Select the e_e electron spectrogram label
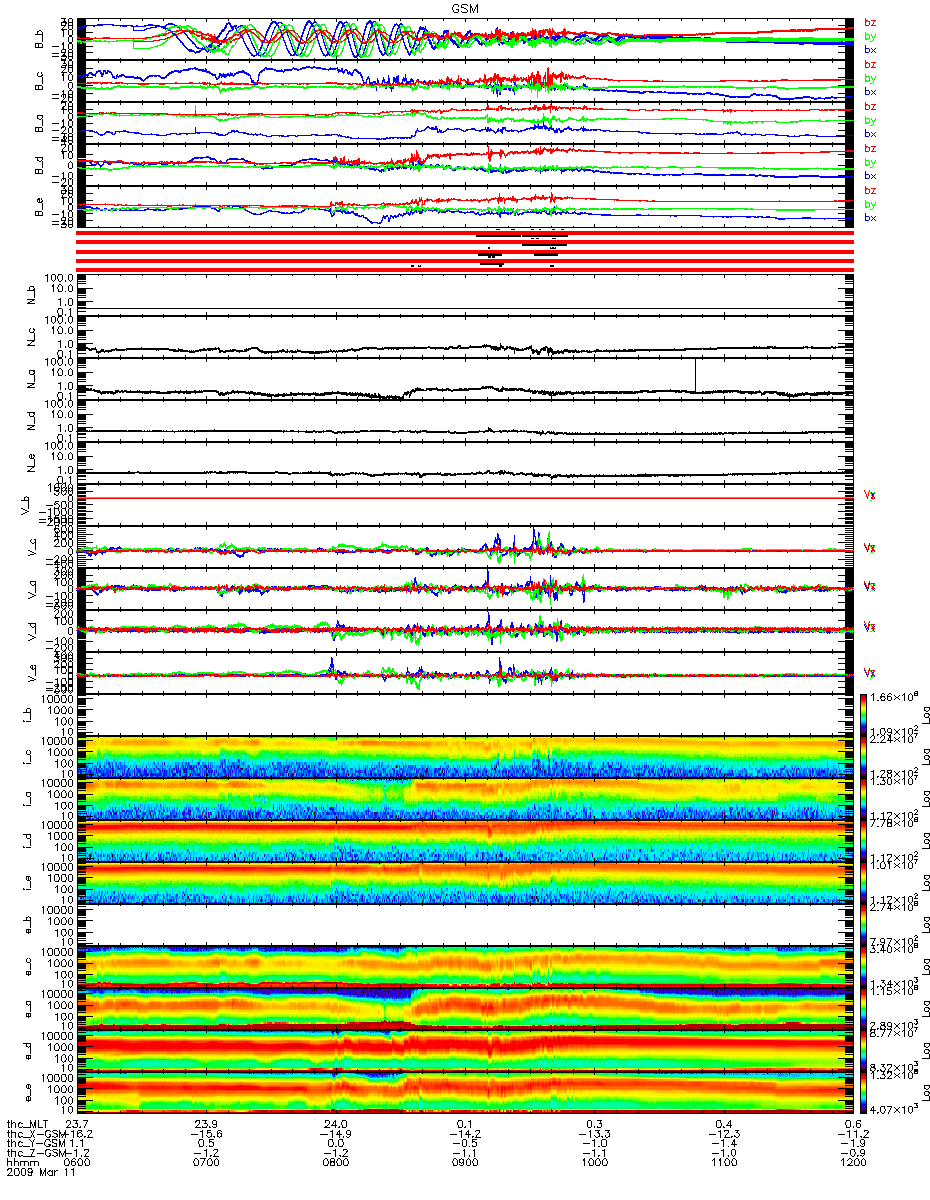The width and height of the screenshot is (930, 1200). click(x=27, y=1093)
